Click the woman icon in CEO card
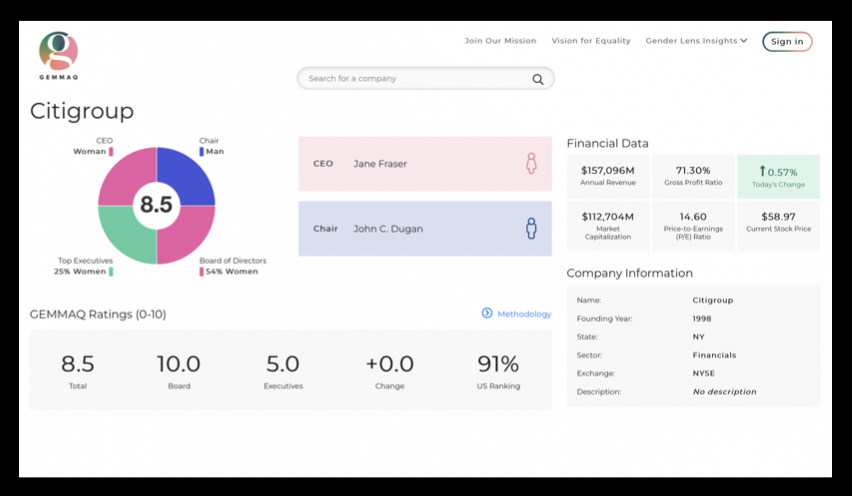852x496 pixels. point(531,164)
